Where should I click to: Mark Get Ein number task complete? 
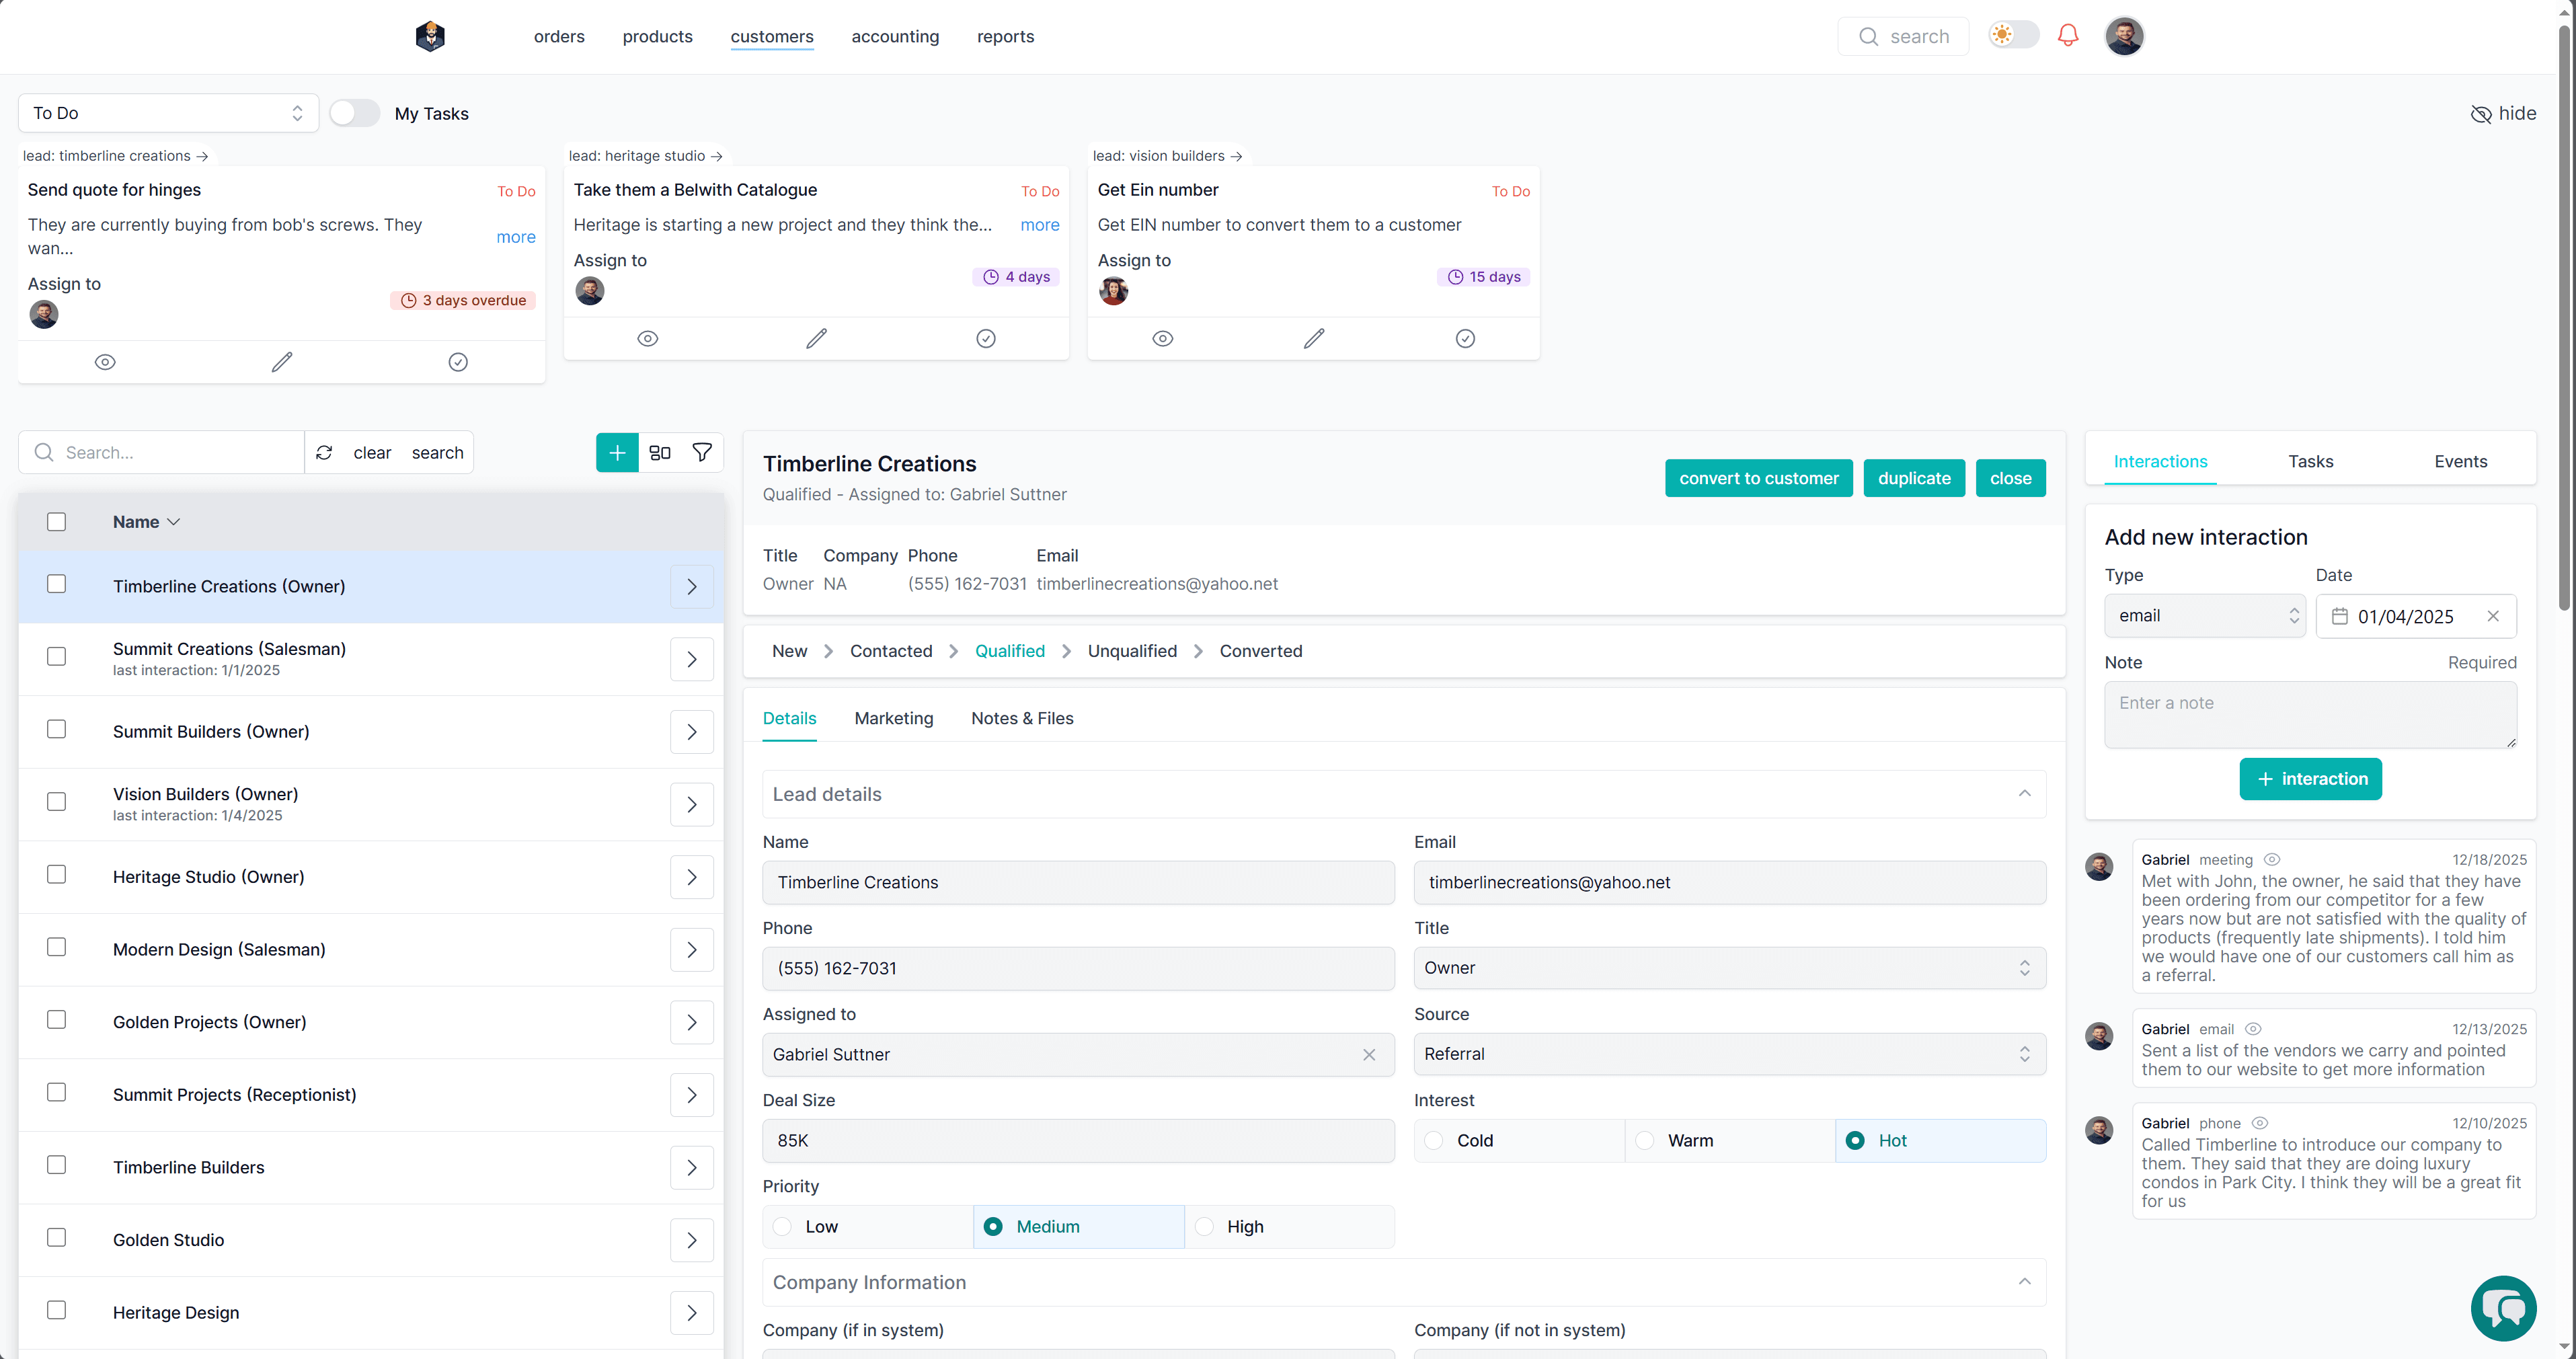click(1465, 339)
